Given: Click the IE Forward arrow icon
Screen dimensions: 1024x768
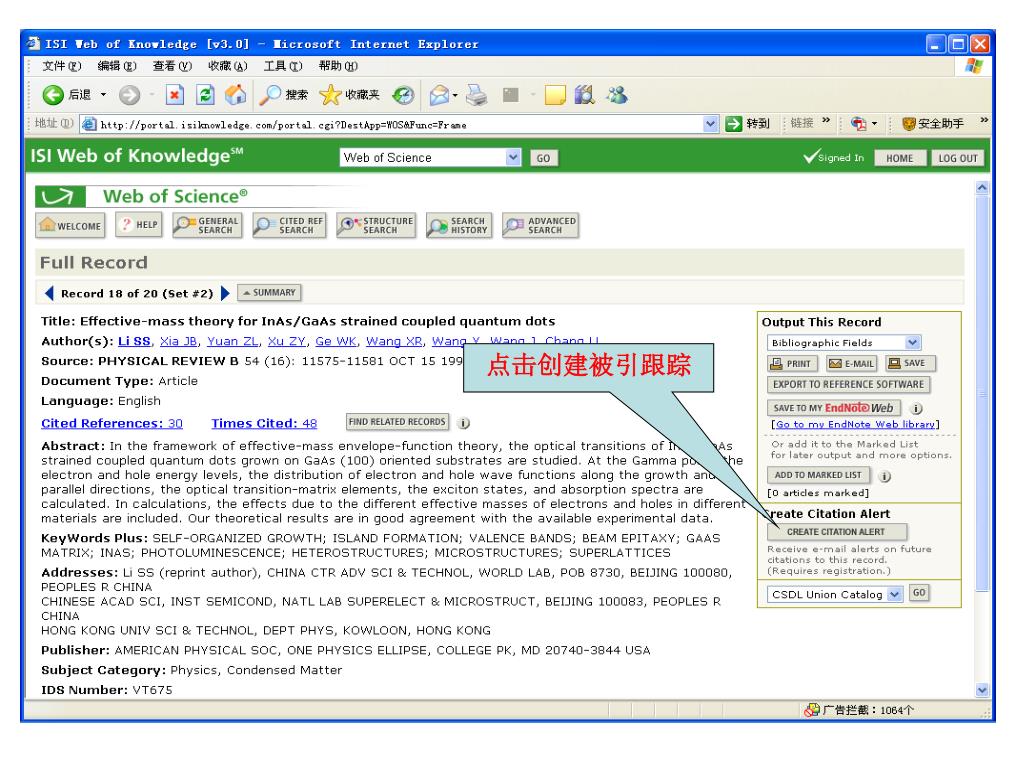Looking at the screenshot, I should tap(129, 95).
